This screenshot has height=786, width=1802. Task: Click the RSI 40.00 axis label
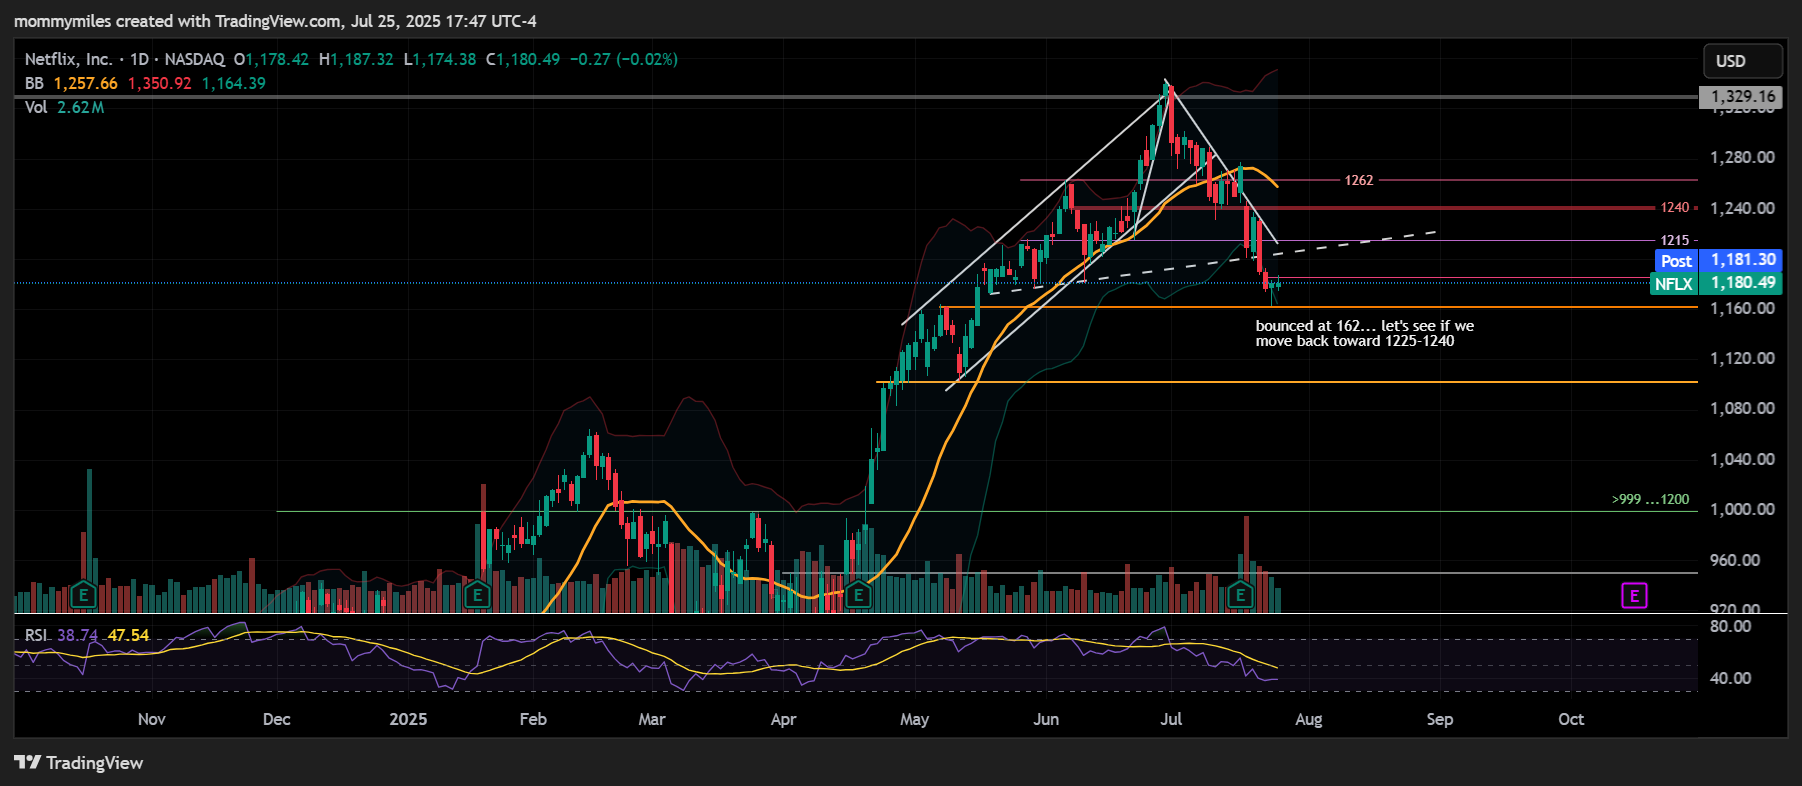click(x=1730, y=678)
